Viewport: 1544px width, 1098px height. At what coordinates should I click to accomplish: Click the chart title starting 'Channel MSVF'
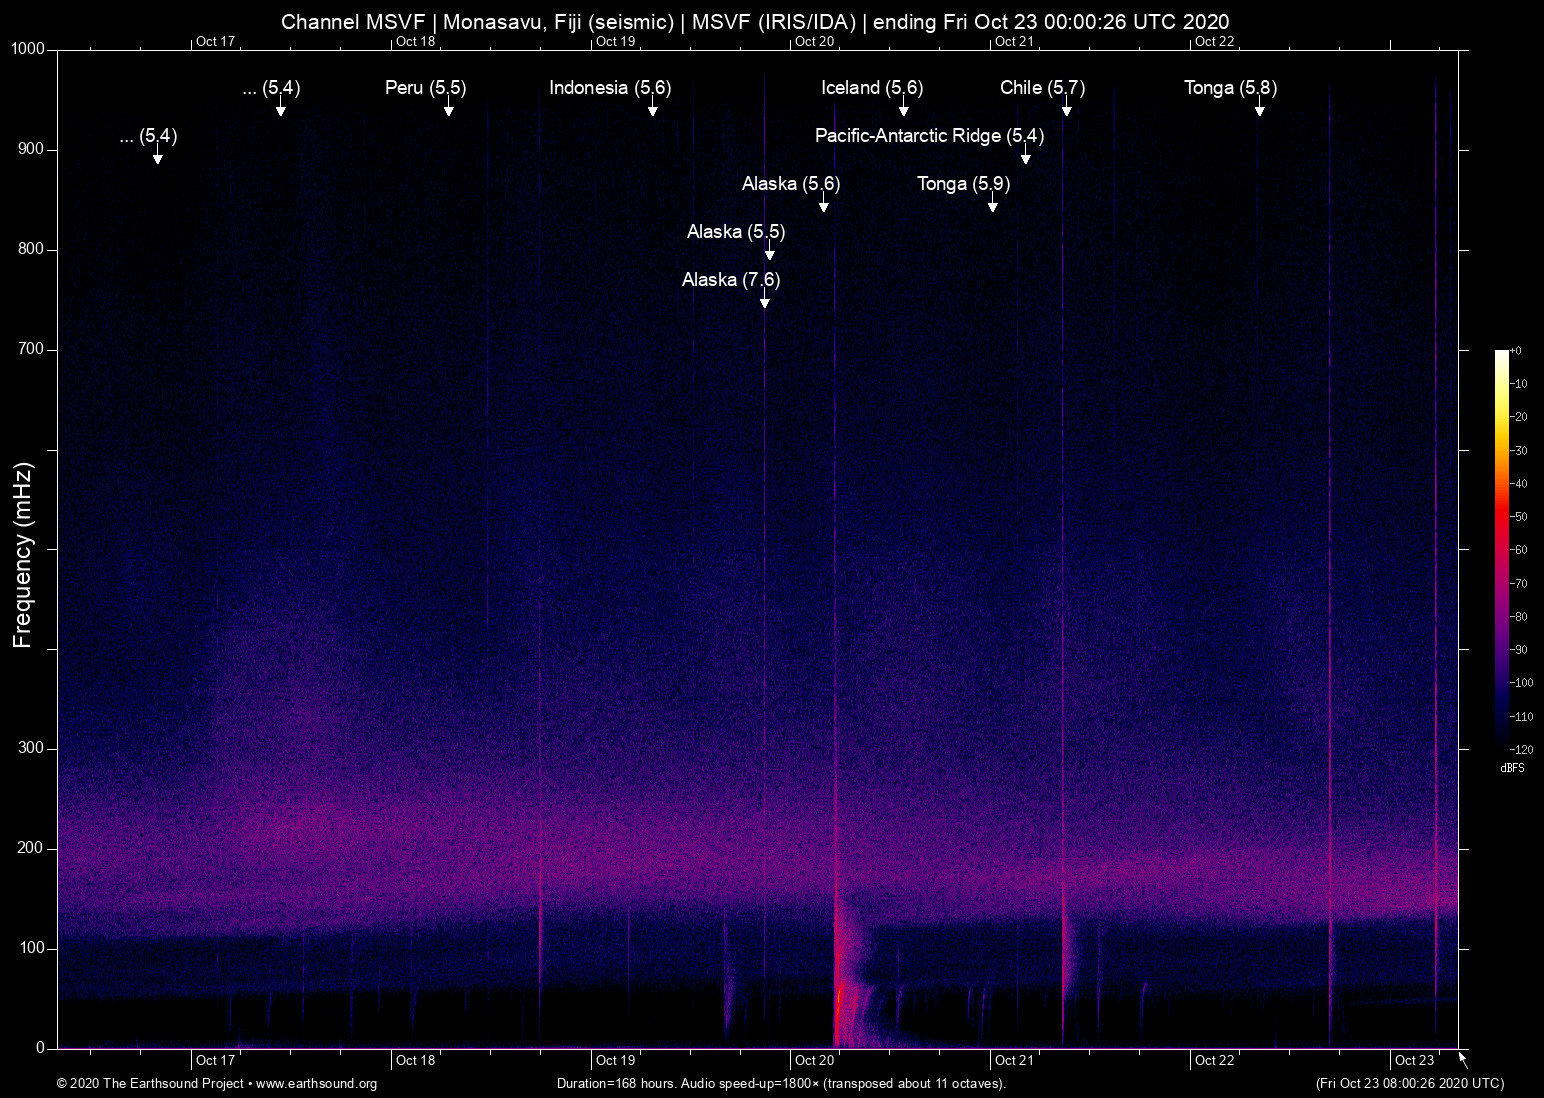point(755,22)
